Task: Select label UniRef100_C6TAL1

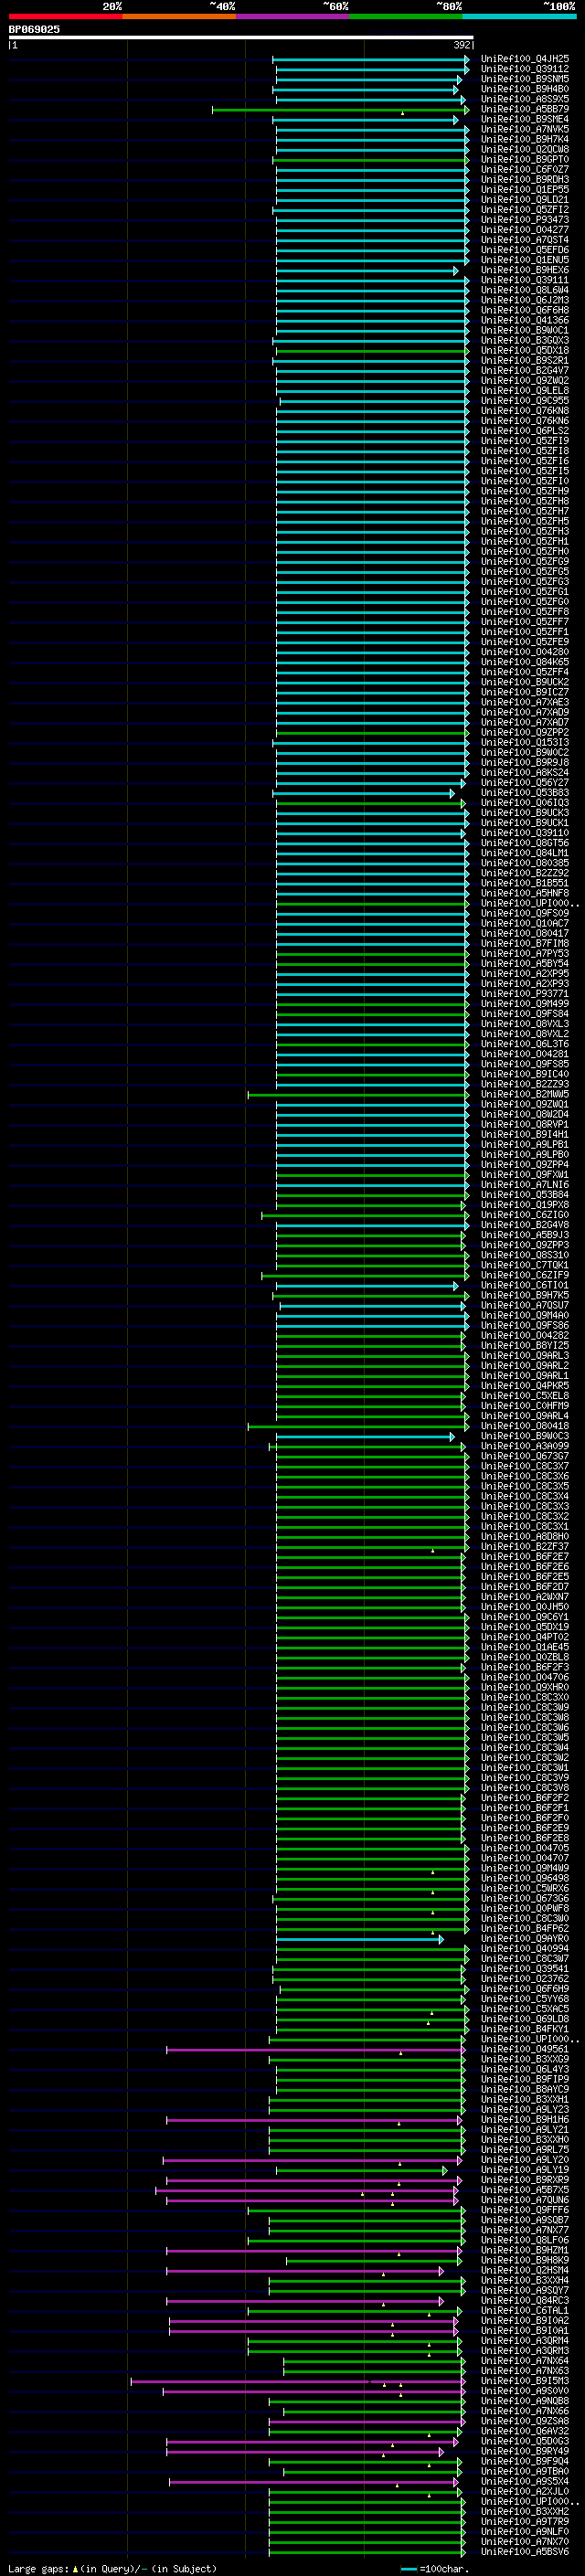Action: [x=525, y=2310]
